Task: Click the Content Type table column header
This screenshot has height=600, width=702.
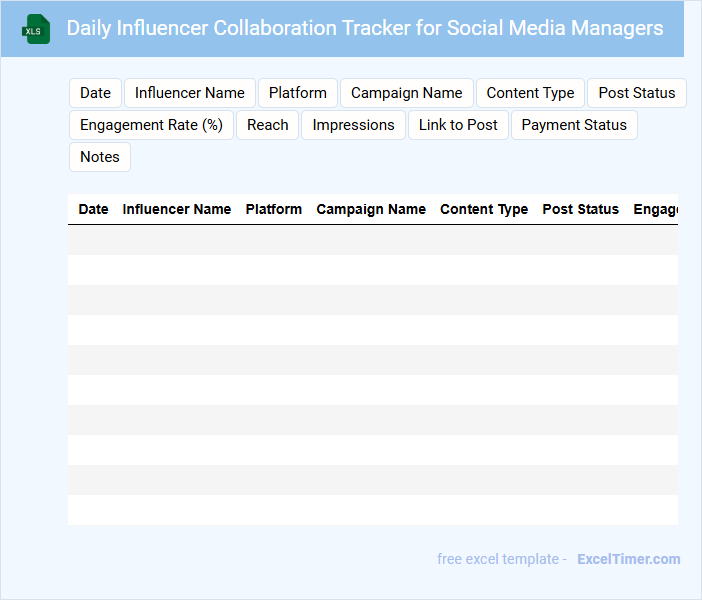Action: click(x=484, y=209)
